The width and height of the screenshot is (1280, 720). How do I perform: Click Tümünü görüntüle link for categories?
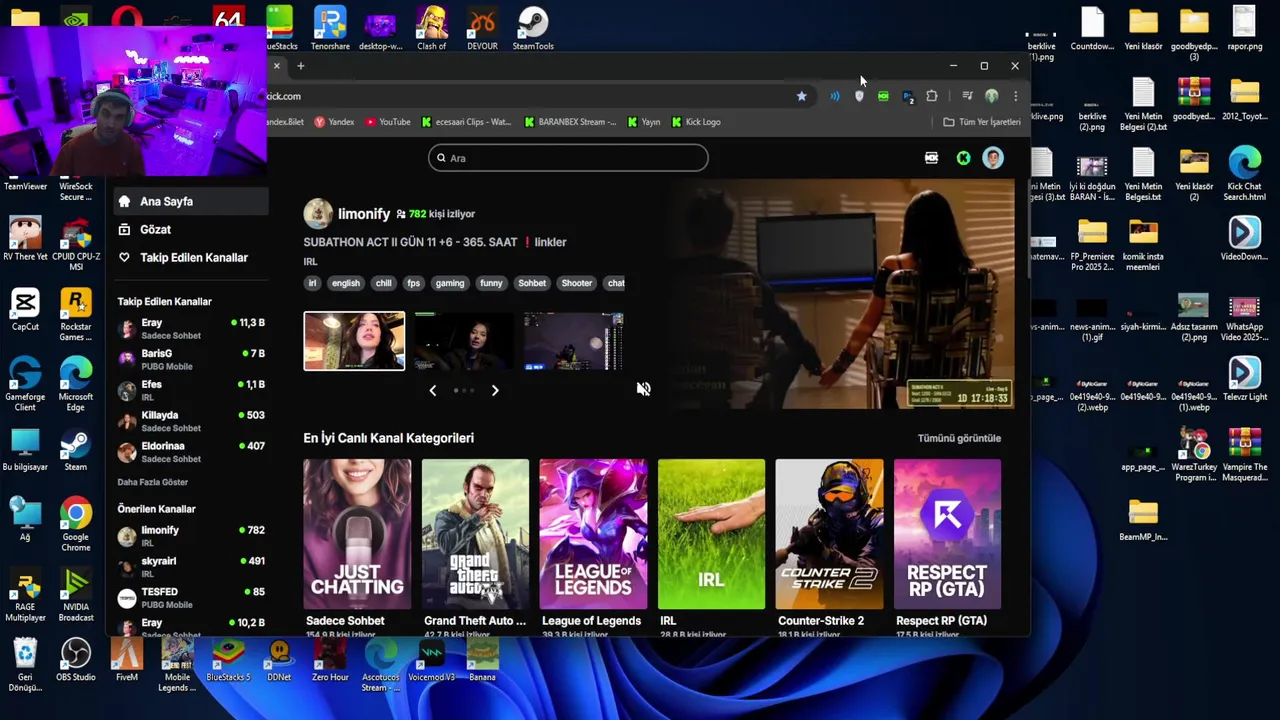pyautogui.click(x=959, y=438)
